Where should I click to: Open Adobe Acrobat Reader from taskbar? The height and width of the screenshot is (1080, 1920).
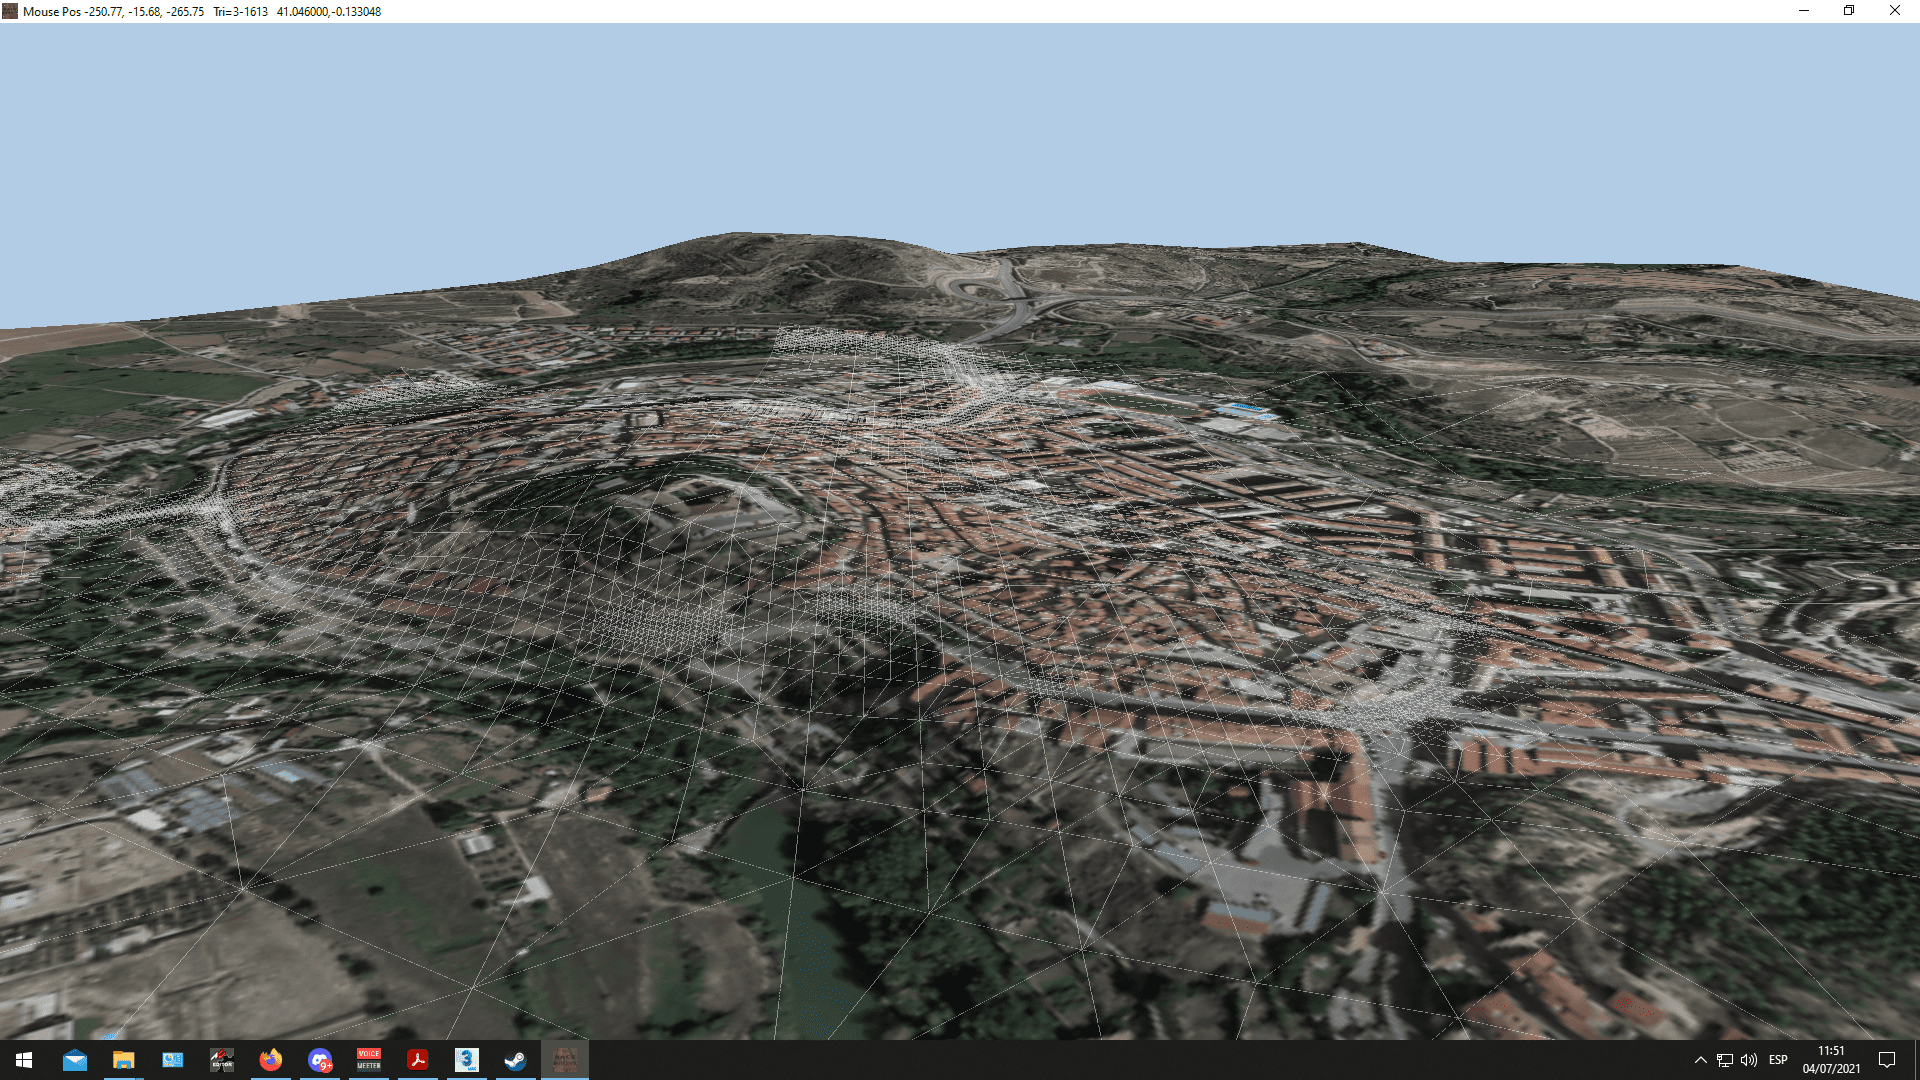point(418,1060)
